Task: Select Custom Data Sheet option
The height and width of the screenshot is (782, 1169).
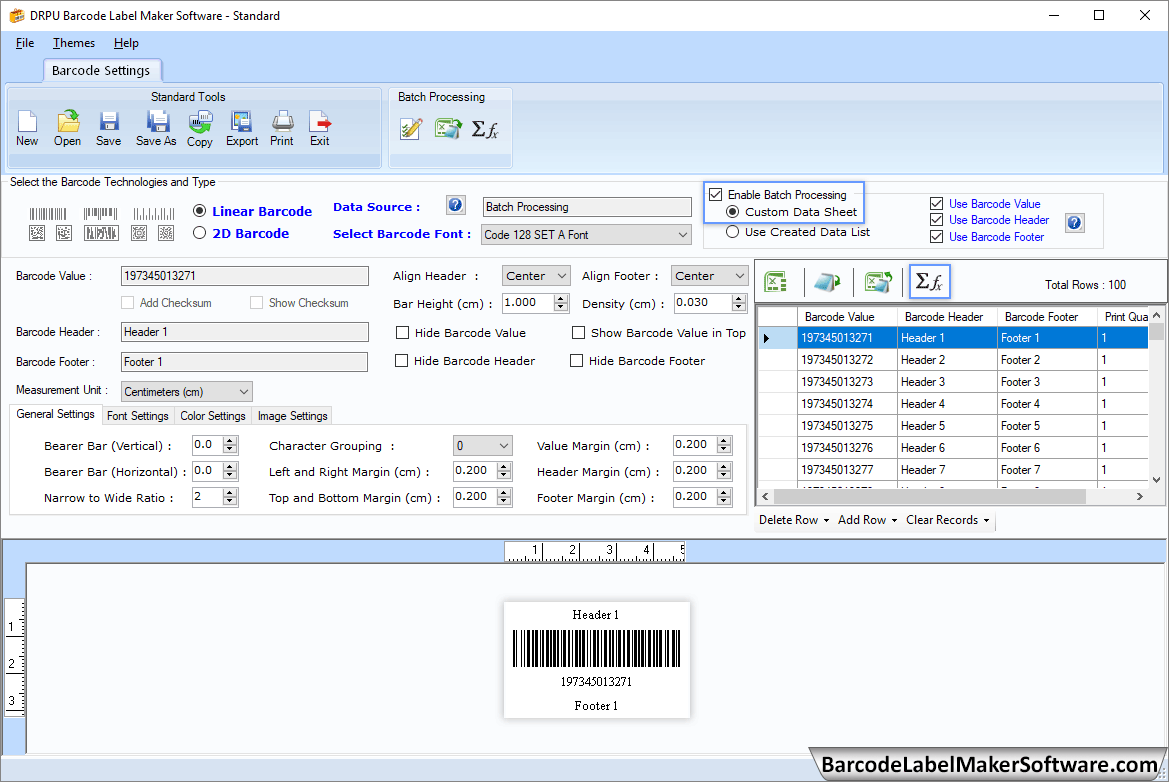Action: 733,212
